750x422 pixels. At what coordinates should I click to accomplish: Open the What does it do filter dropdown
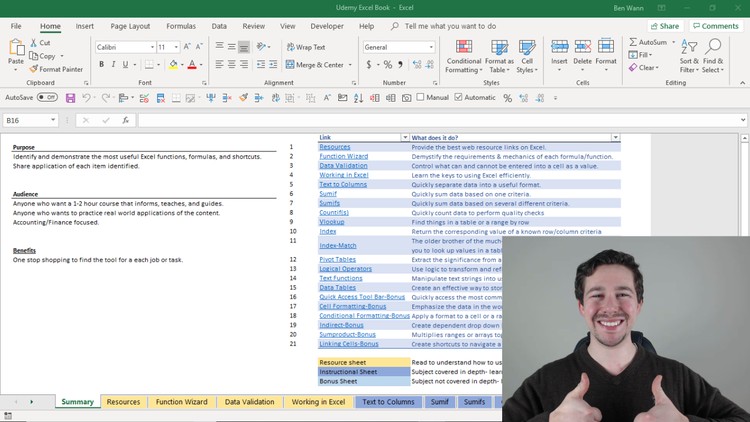(615, 137)
